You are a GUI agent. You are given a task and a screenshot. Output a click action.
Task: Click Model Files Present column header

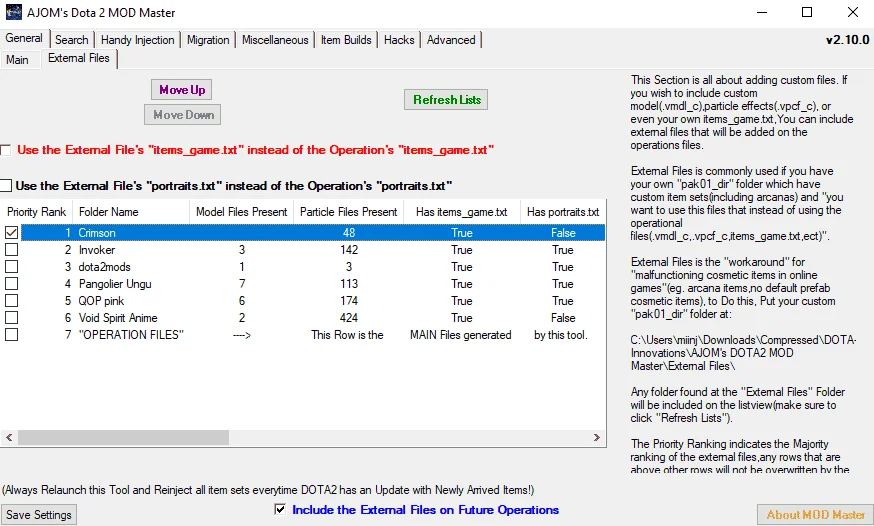(x=241, y=212)
